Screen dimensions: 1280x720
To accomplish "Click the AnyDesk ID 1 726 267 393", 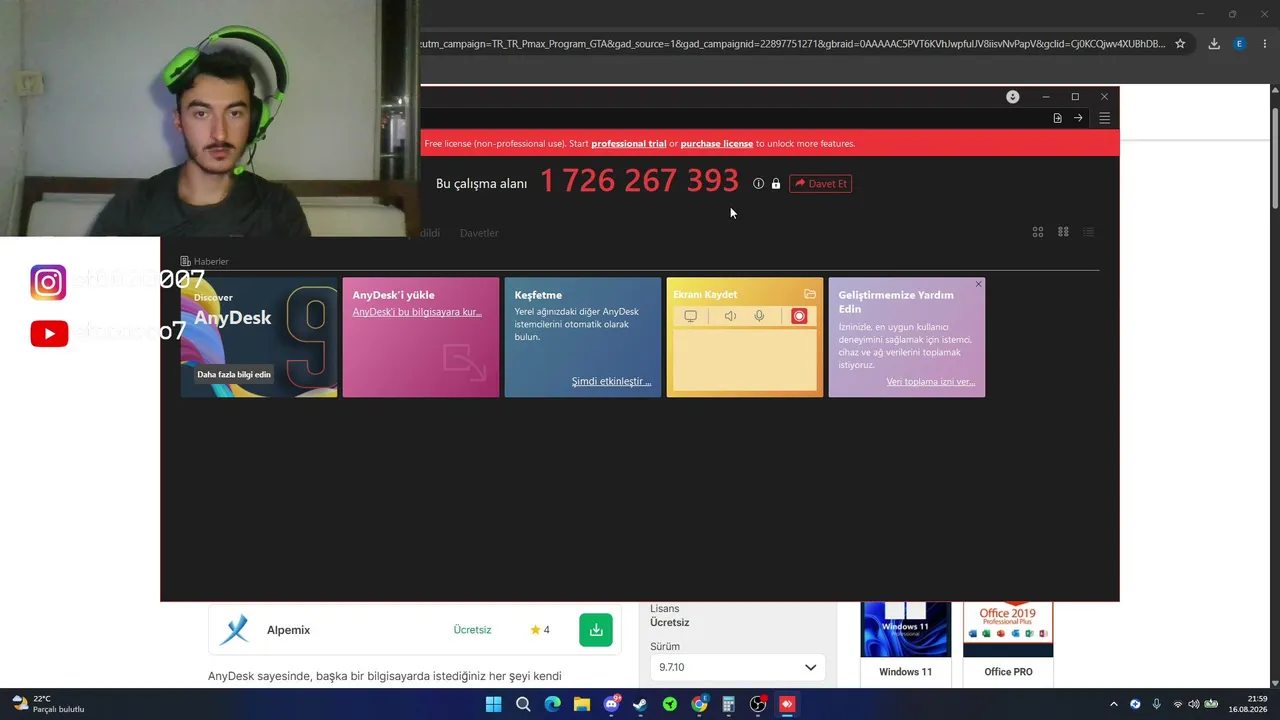I will pos(639,181).
